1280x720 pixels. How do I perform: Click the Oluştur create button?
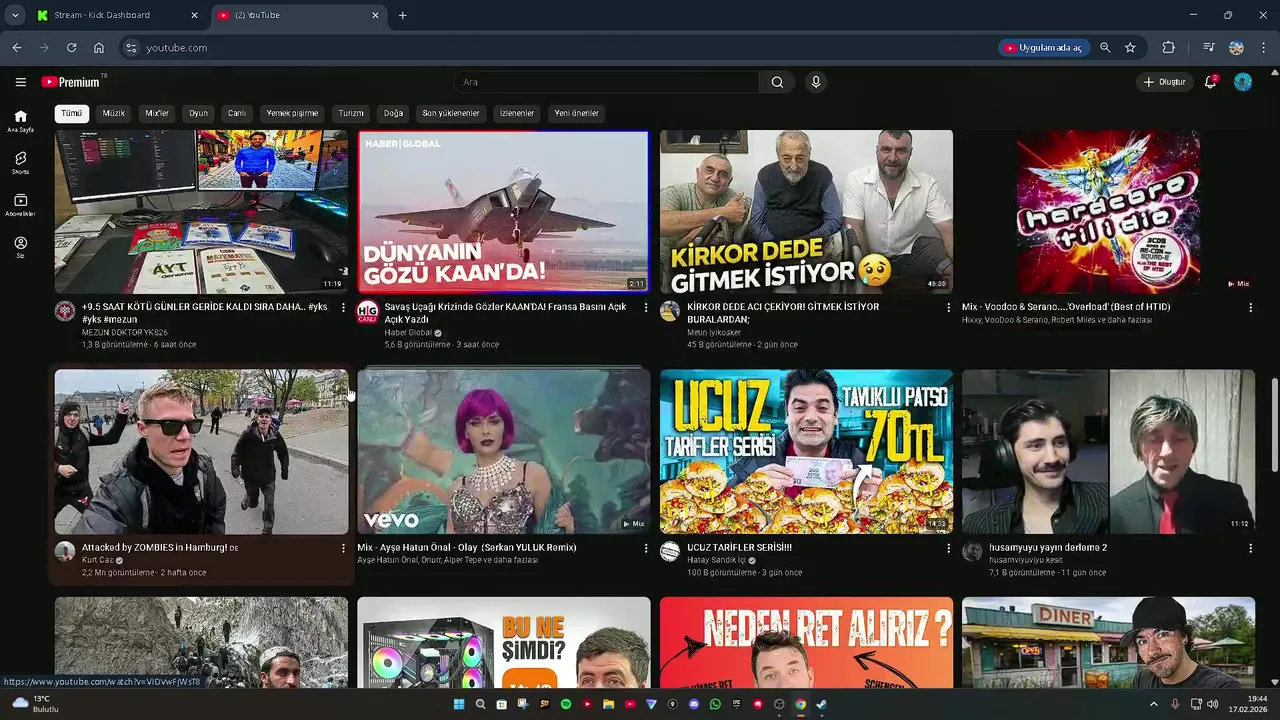[x=1165, y=82]
